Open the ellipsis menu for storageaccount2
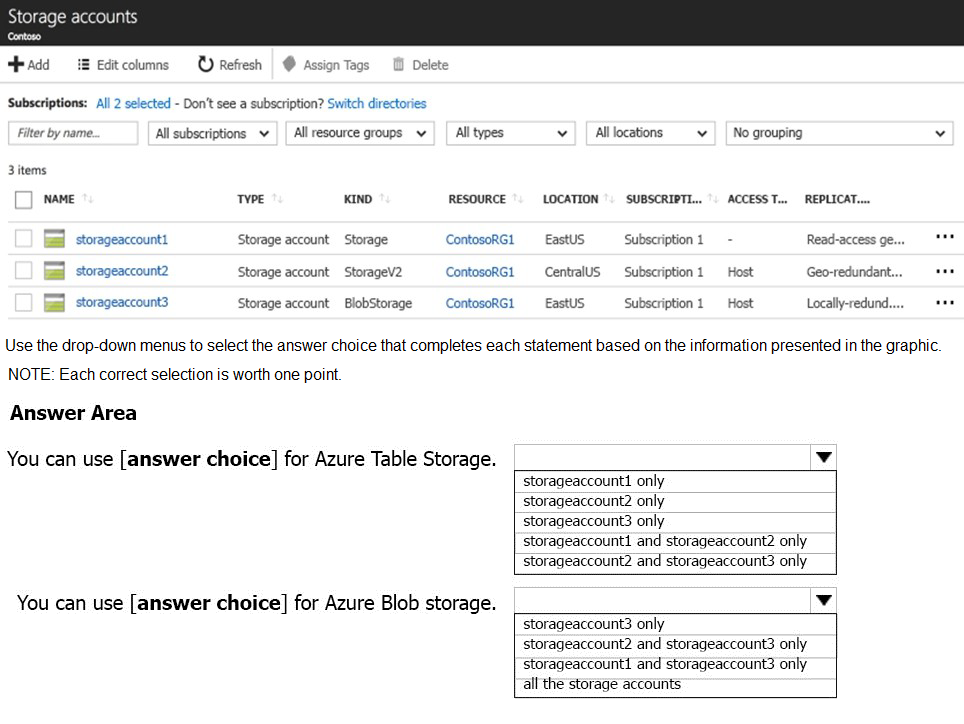The width and height of the screenshot is (964, 724). coord(944,271)
